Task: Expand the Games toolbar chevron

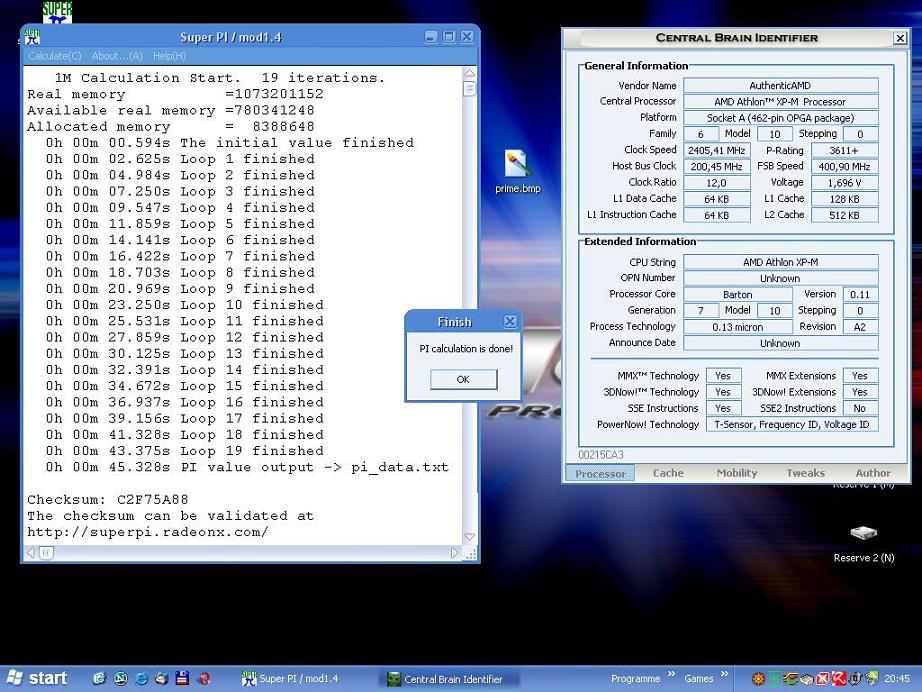Action: (724, 674)
